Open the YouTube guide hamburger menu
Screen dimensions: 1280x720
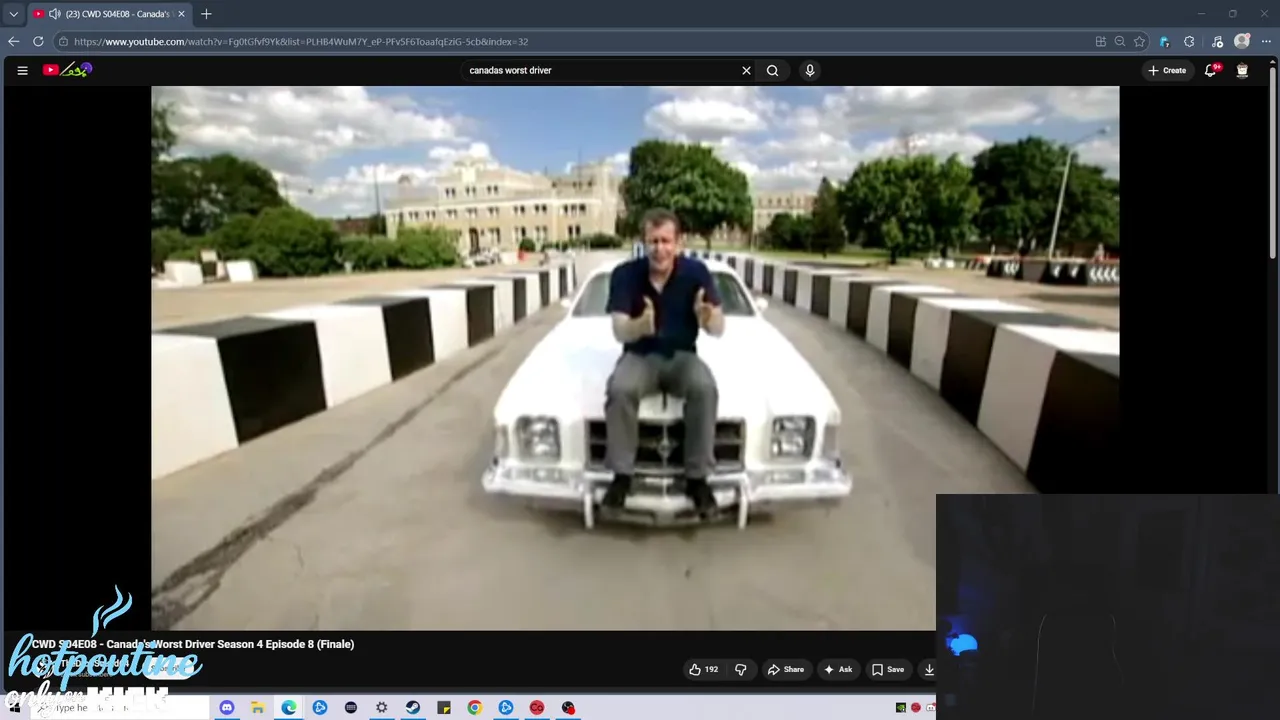(x=22, y=70)
